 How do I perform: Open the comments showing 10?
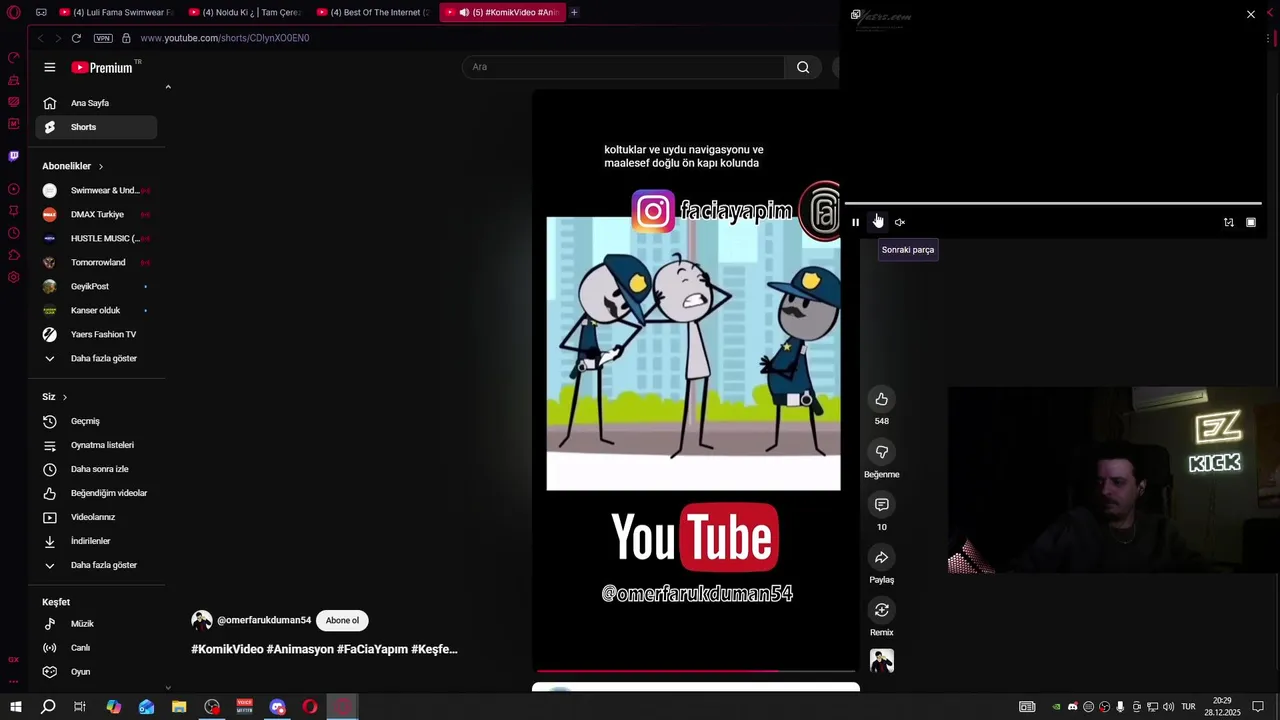881,505
